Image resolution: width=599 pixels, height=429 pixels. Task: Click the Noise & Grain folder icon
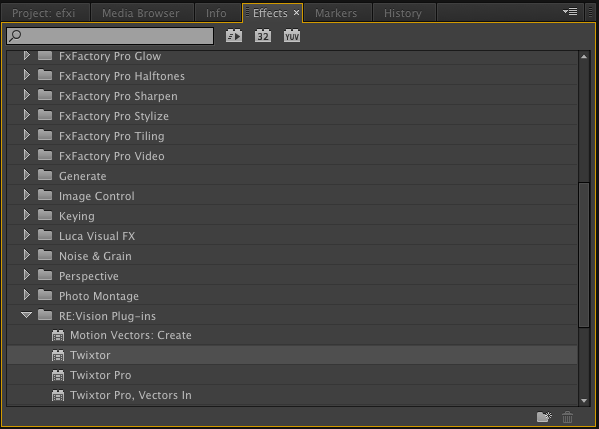point(45,255)
